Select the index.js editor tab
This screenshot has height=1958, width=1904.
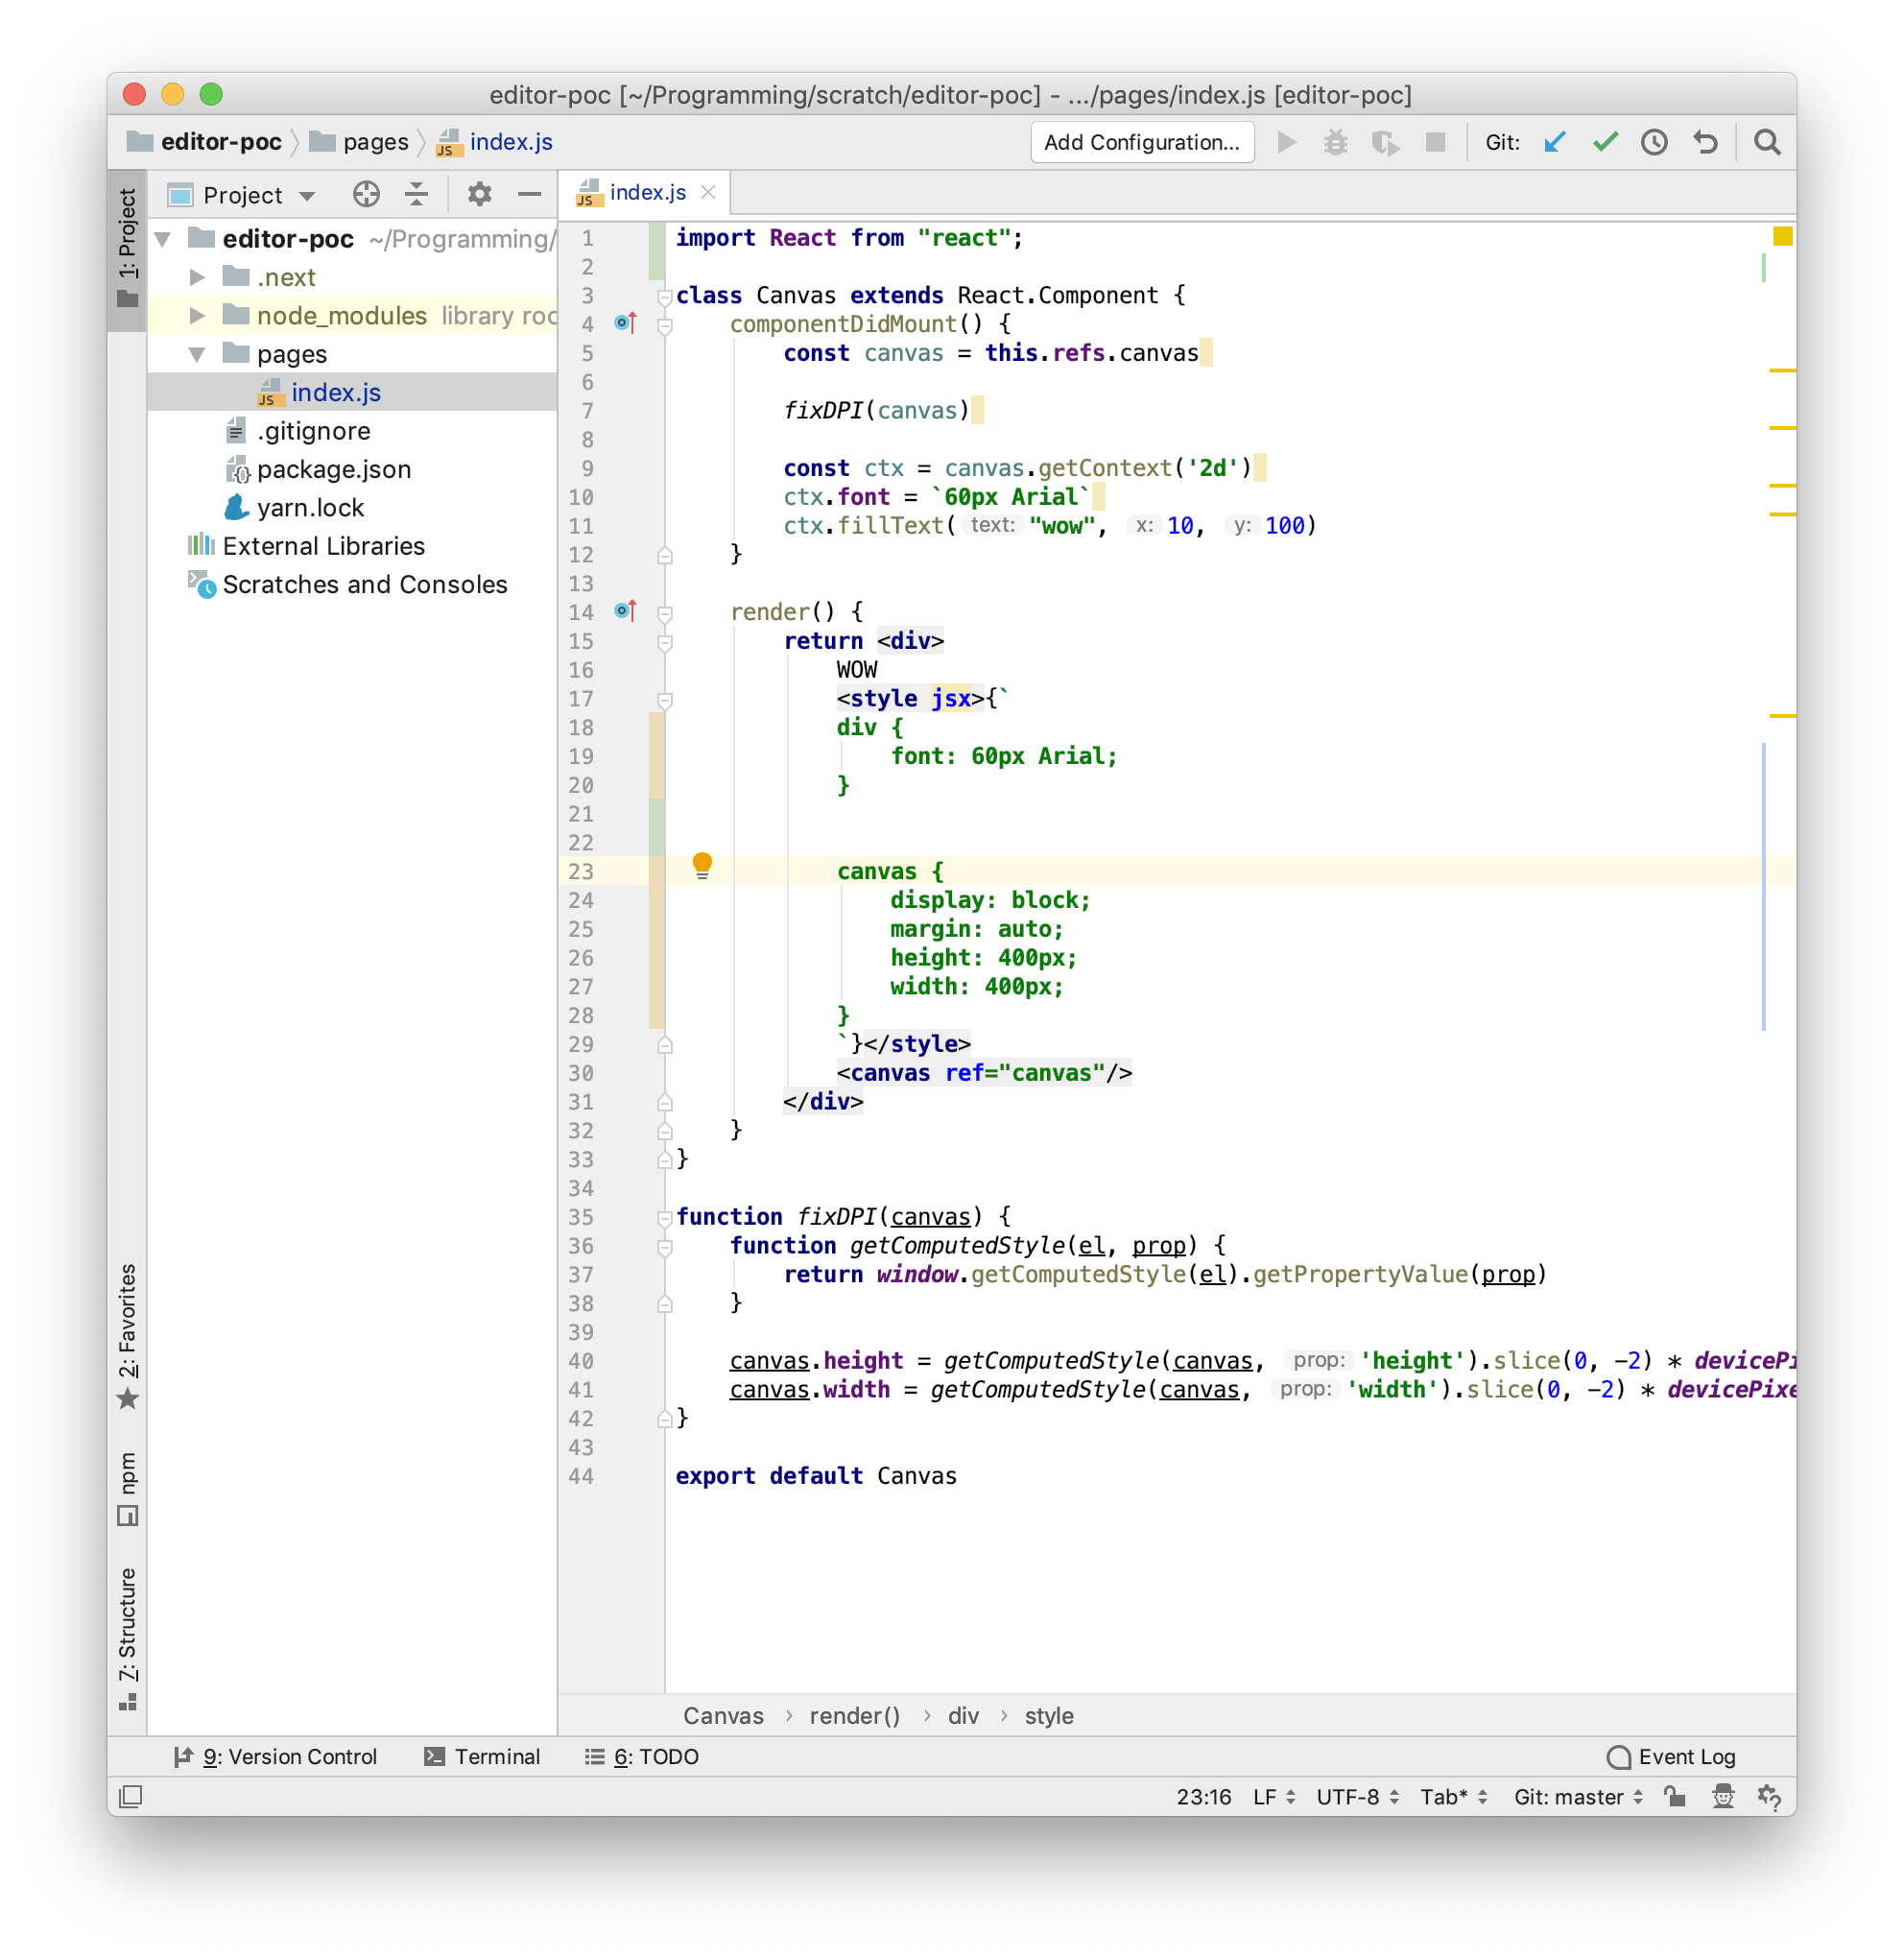coord(645,191)
